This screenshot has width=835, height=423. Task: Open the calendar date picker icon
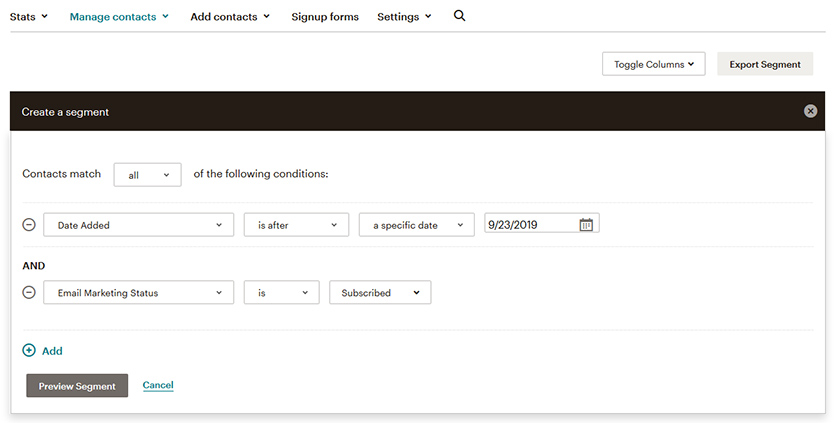586,225
